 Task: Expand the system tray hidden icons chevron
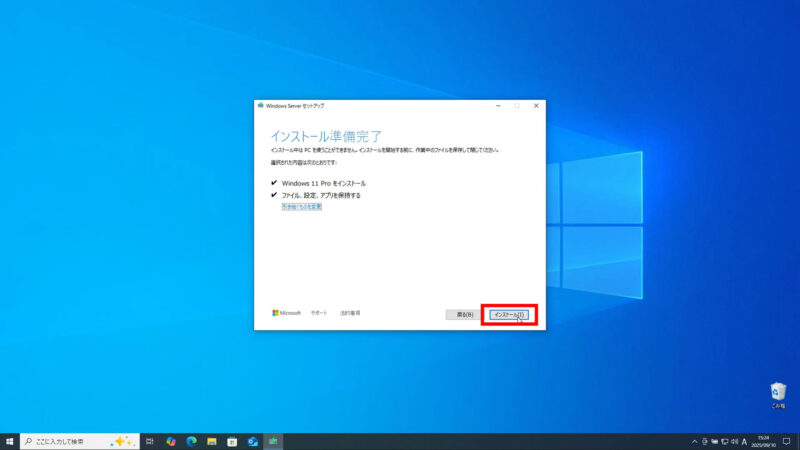[694, 441]
